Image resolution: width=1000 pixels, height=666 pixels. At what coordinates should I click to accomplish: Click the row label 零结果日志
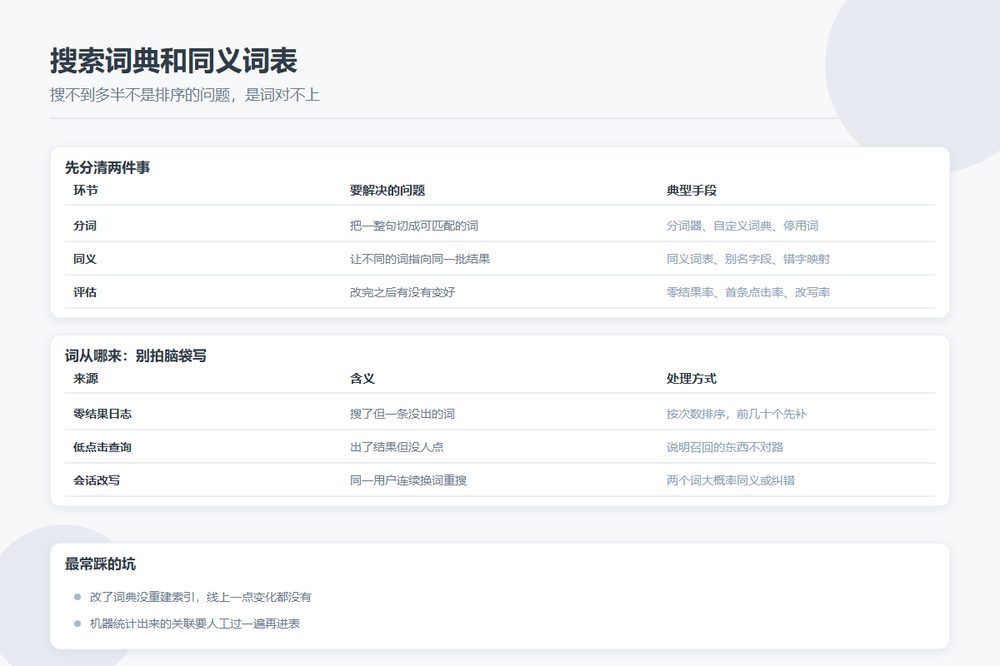click(x=102, y=413)
